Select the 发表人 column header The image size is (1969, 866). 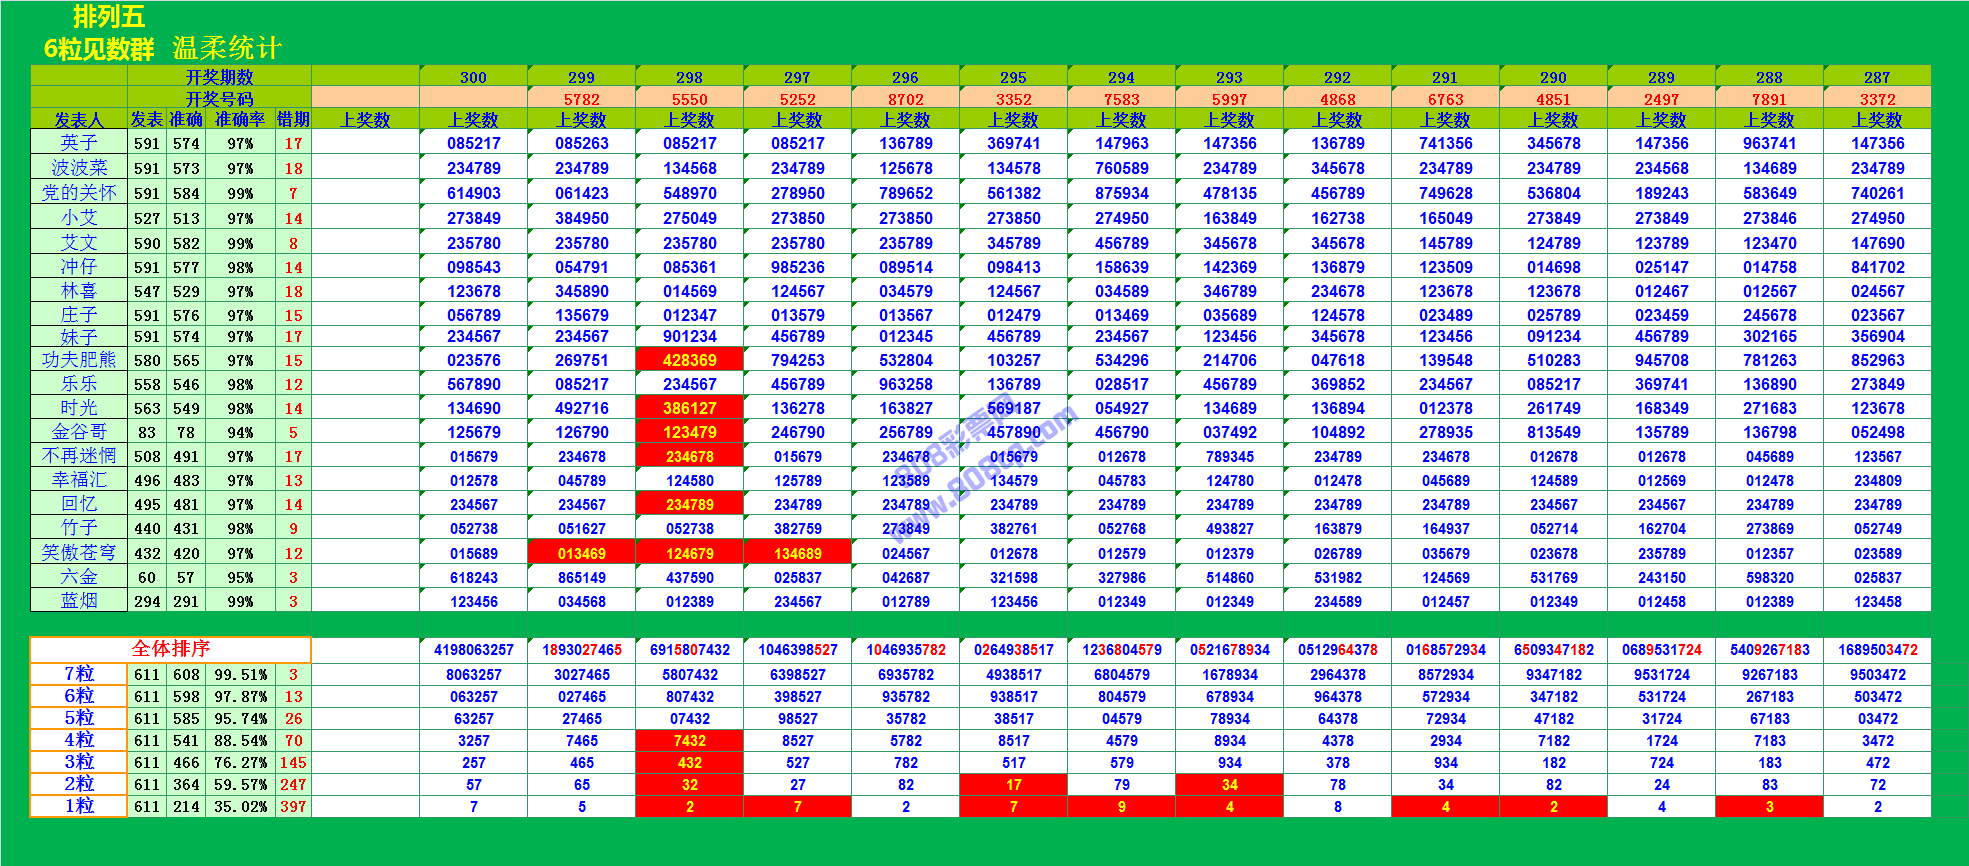coord(79,120)
